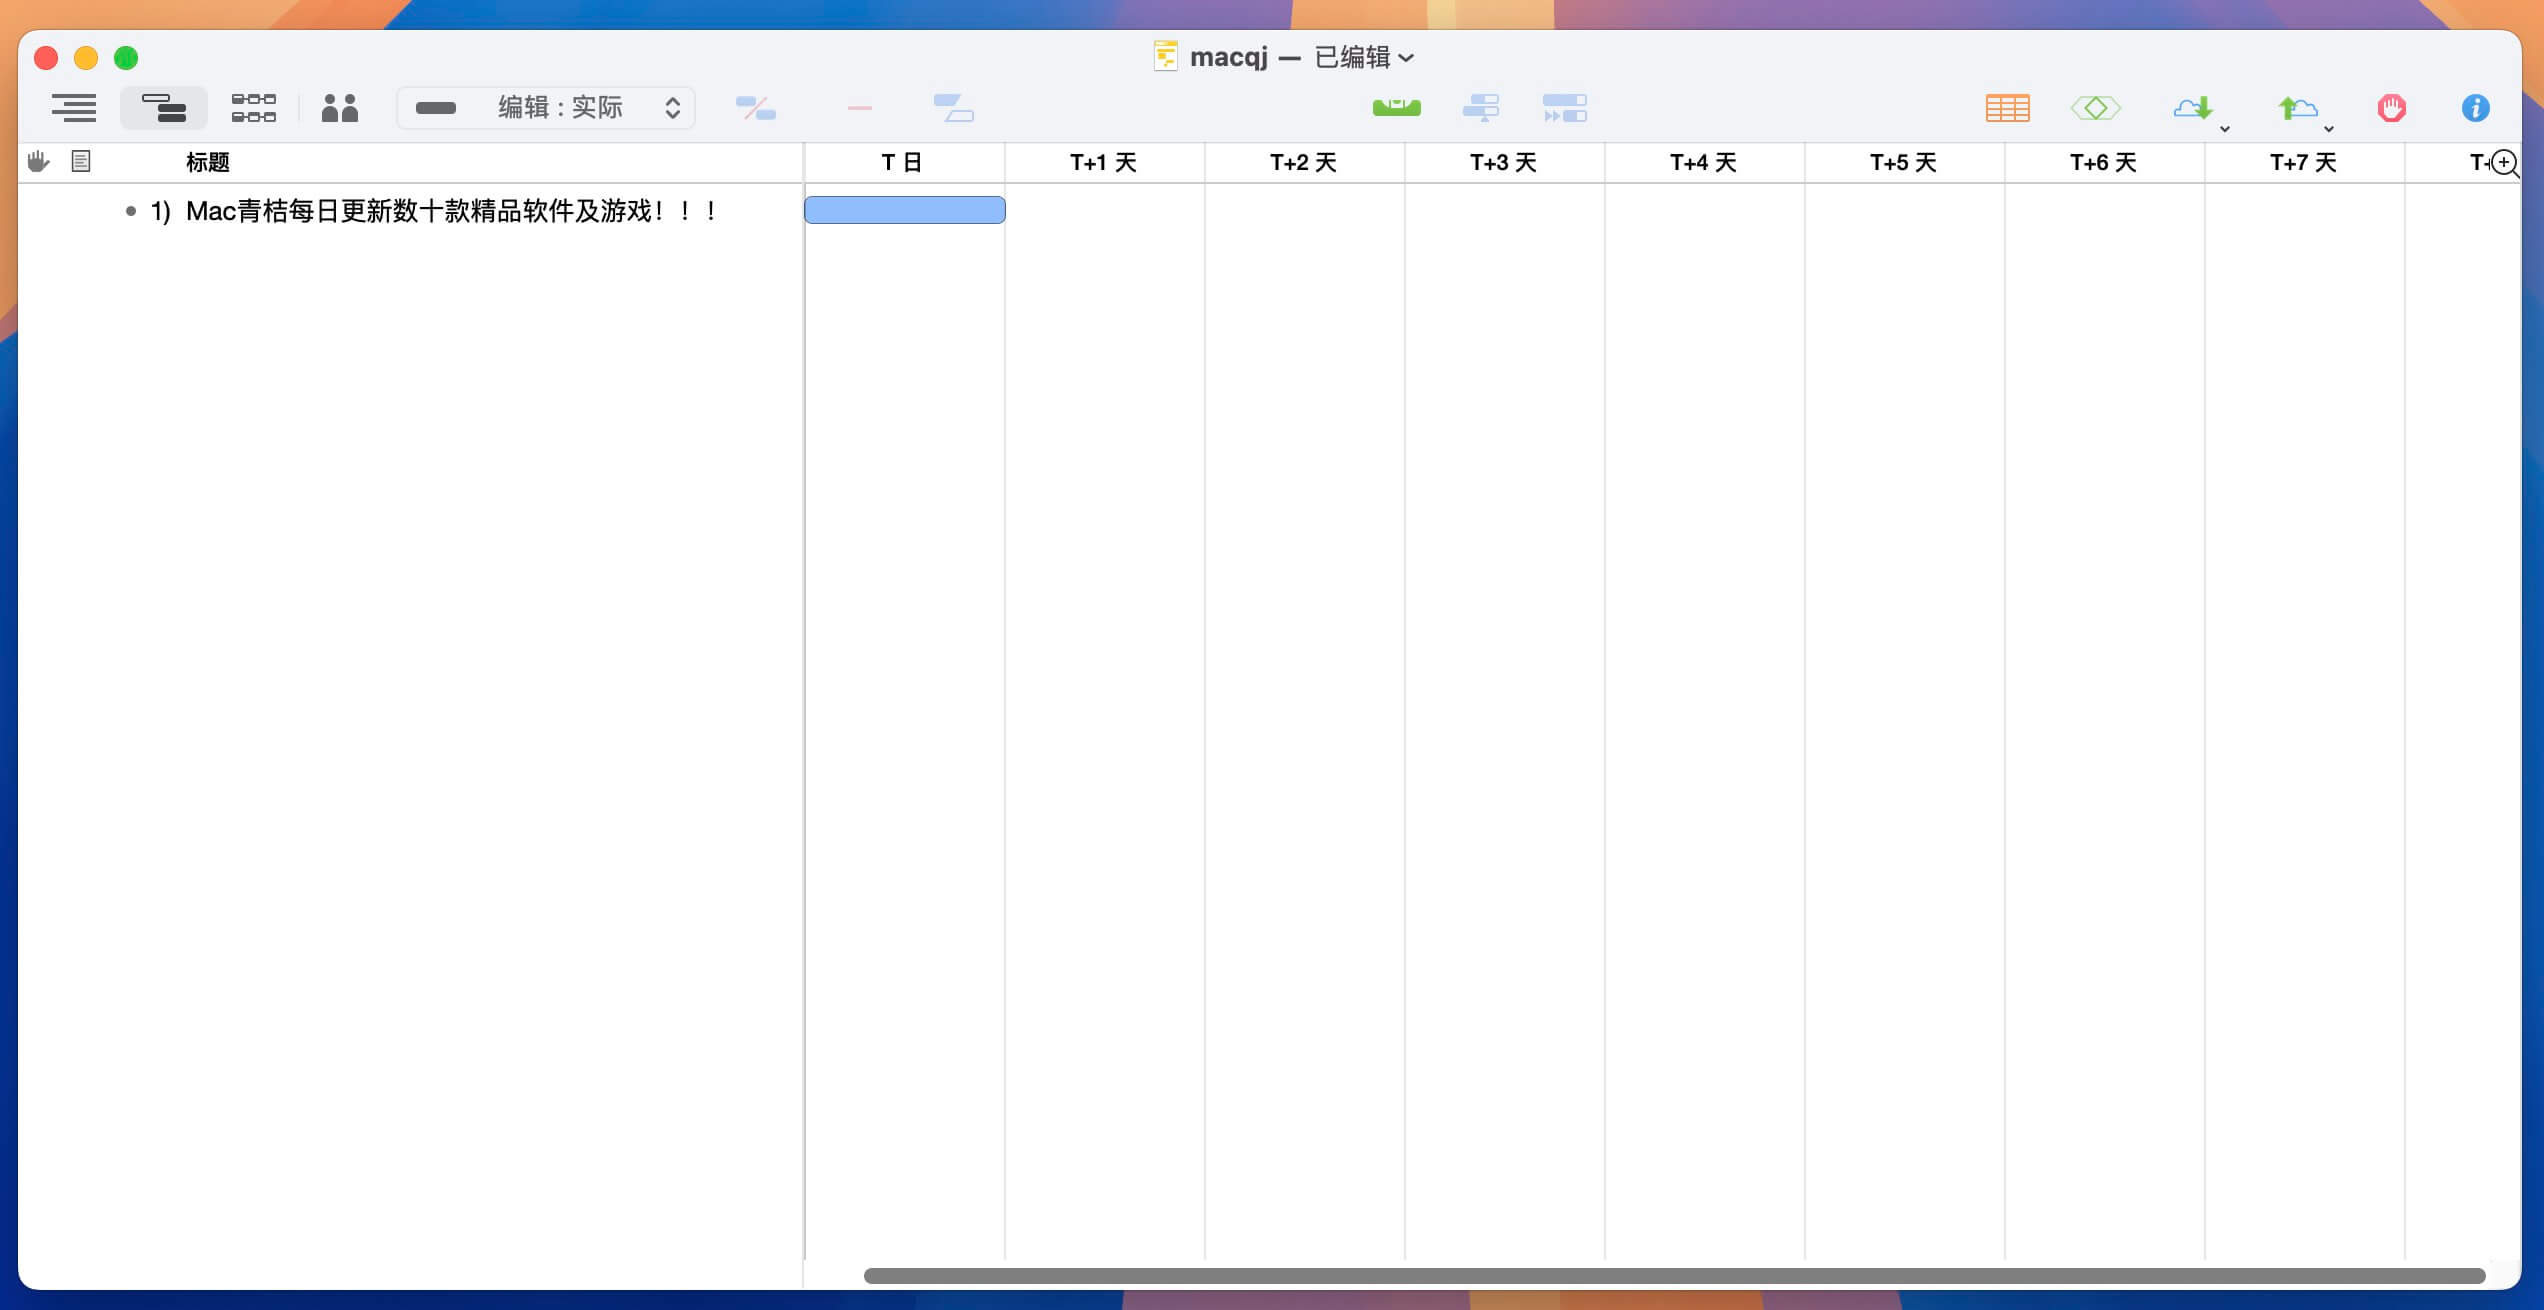The height and width of the screenshot is (1310, 2544).
Task: Select the blue Gantt bar for task 1
Action: [904, 210]
